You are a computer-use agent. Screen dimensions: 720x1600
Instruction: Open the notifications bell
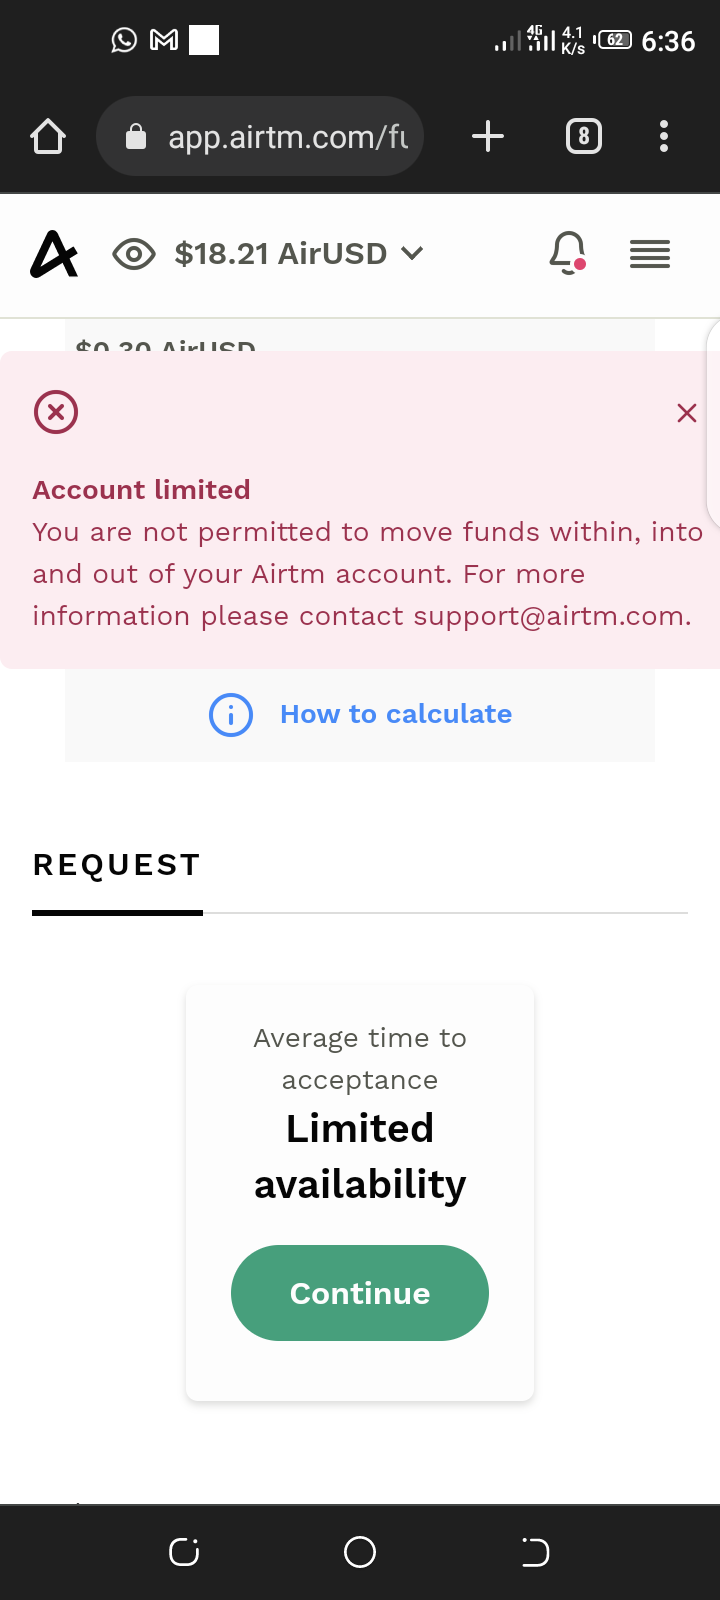pos(567,252)
